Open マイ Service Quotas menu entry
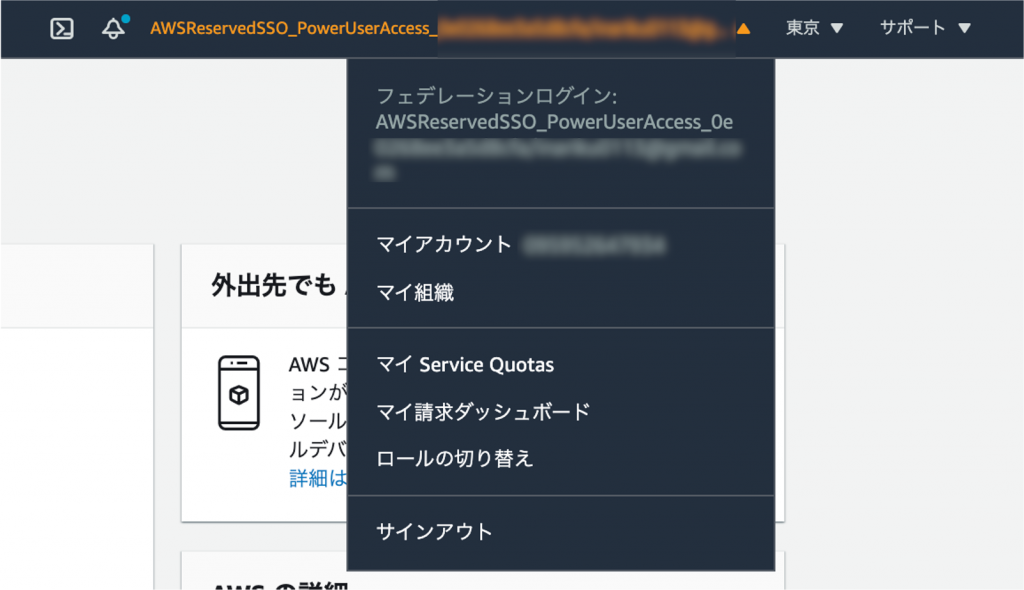 pos(465,365)
